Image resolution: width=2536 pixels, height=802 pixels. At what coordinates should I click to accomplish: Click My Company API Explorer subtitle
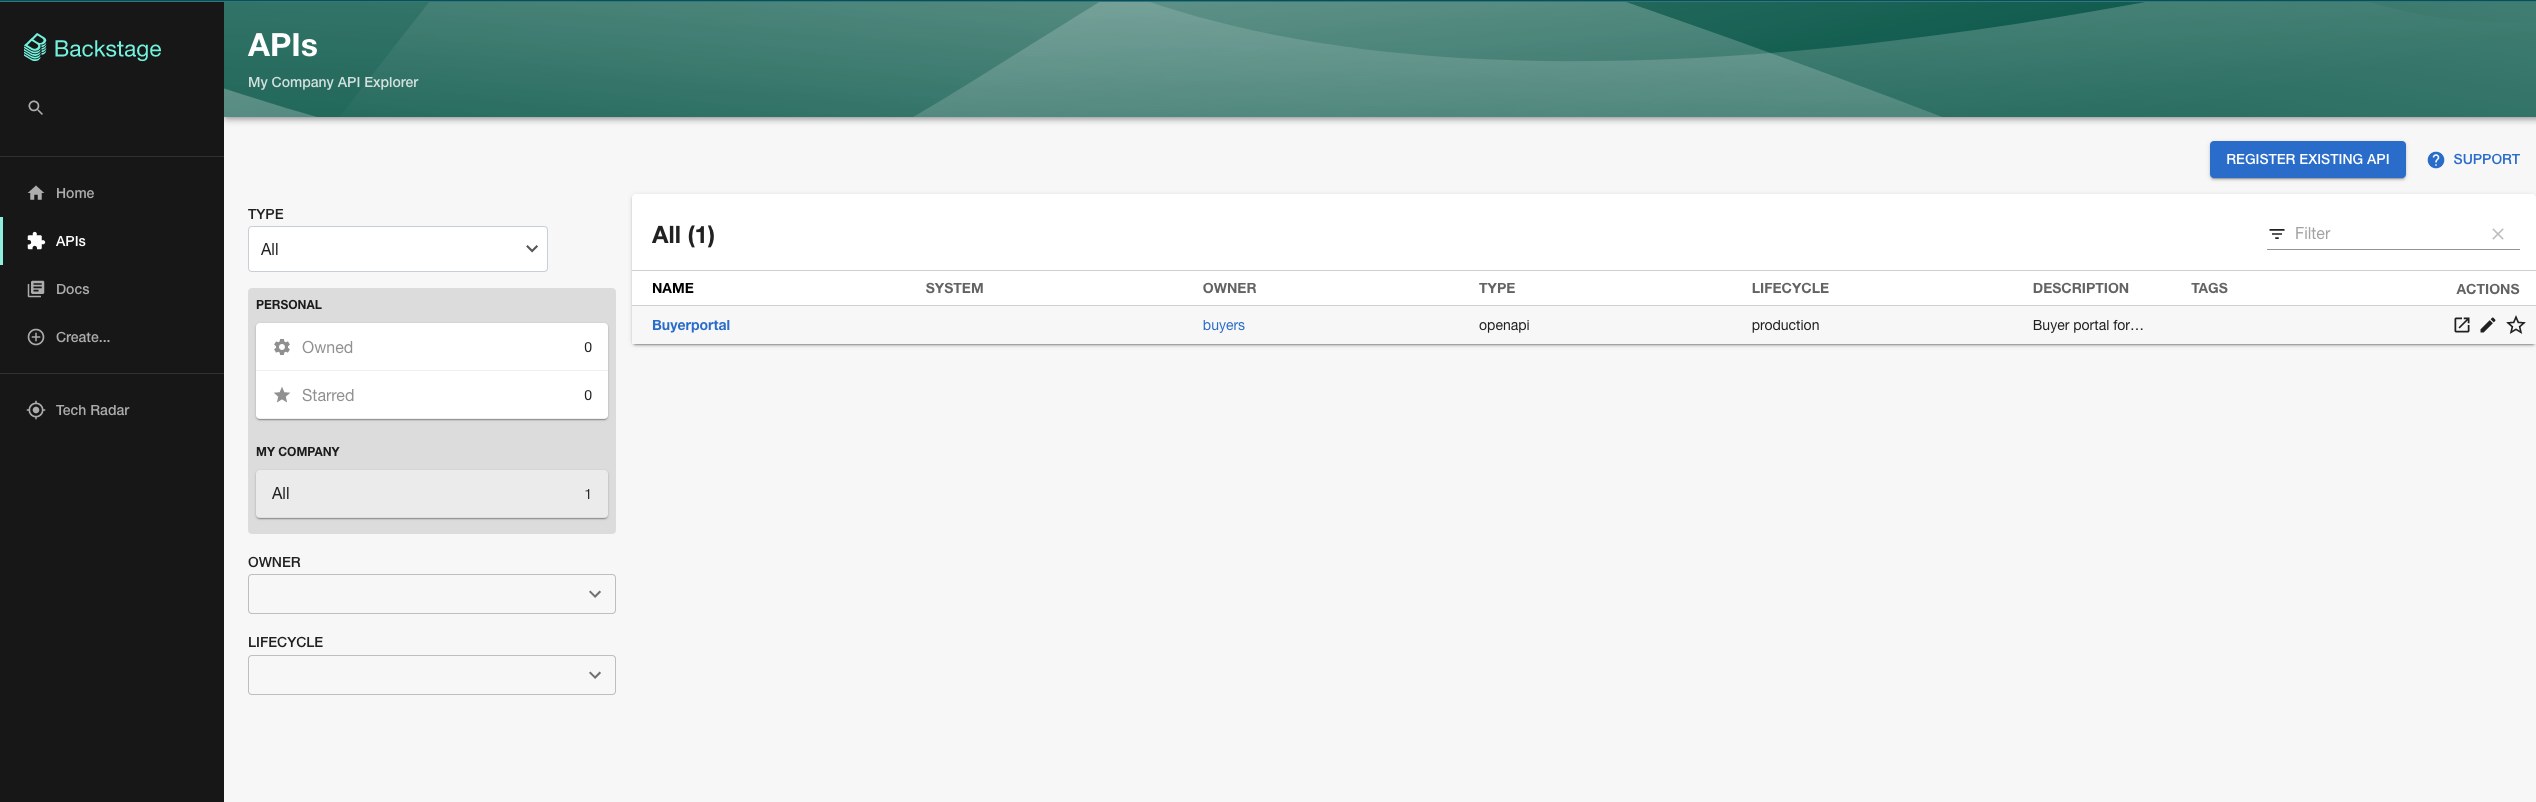point(333,82)
